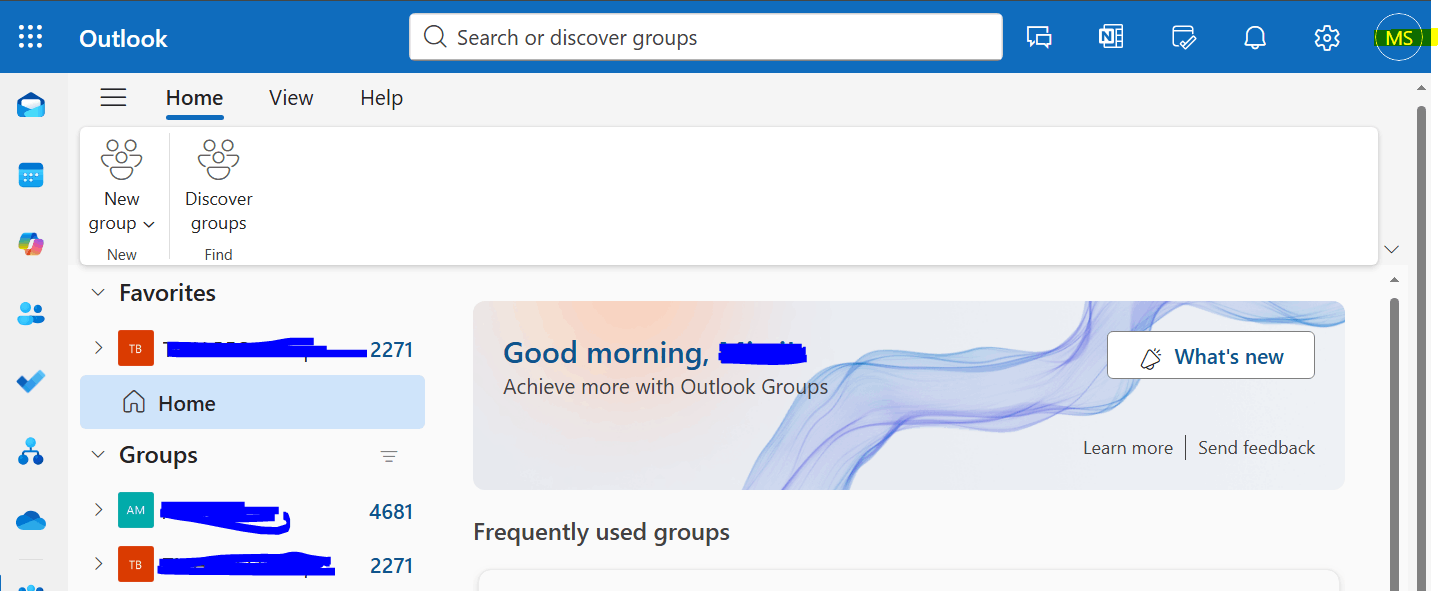Click the Discover groups ribbon button
The height and width of the screenshot is (591, 1438).
click(x=219, y=186)
